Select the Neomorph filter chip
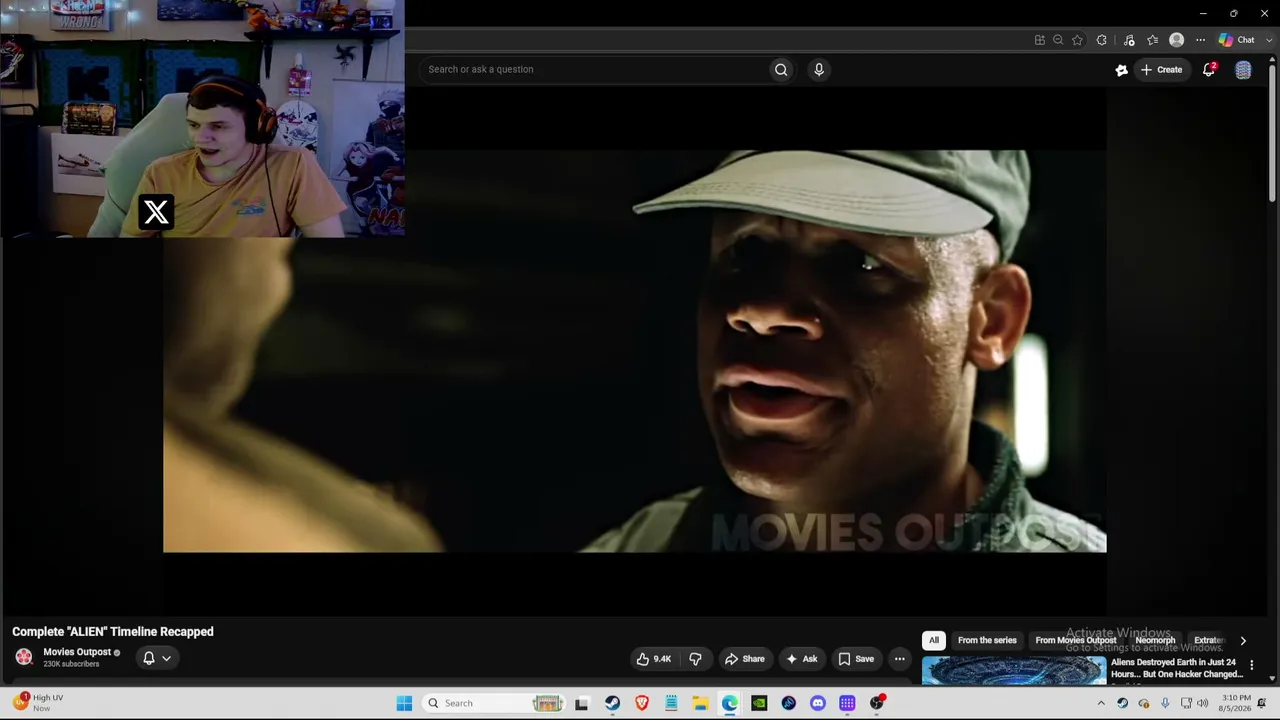This screenshot has height=720, width=1280. click(1155, 640)
